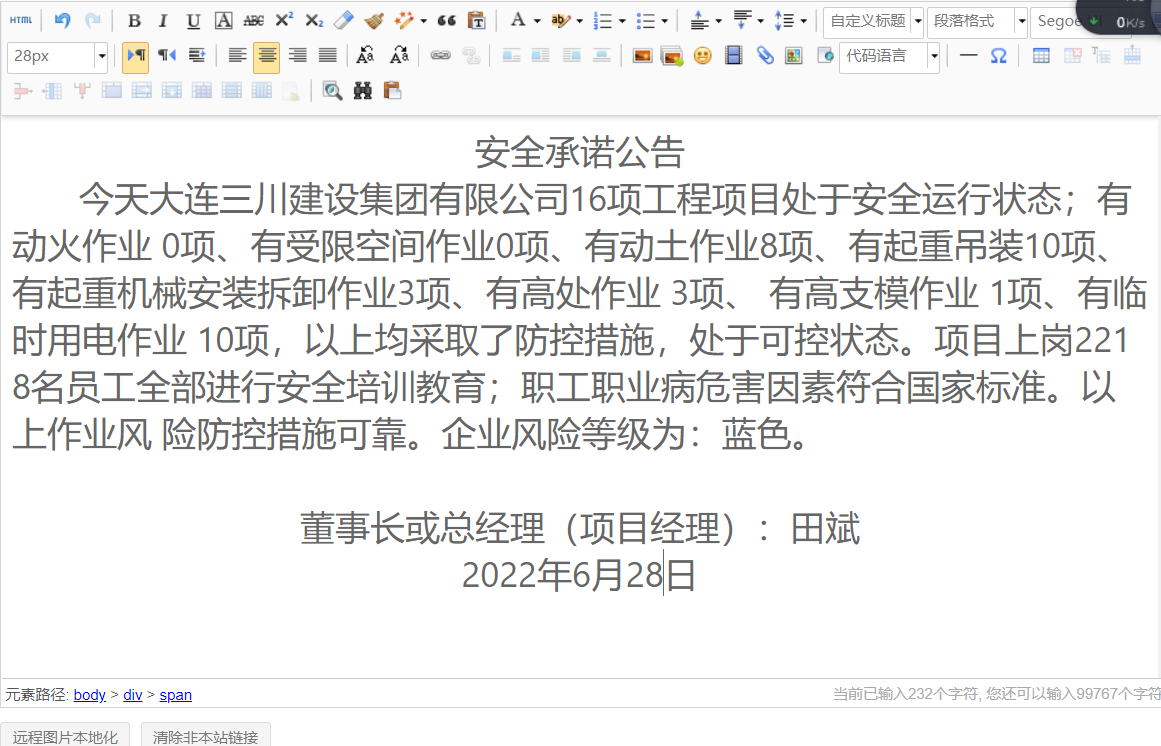This screenshot has height=746, width=1161.
Task: Select body in the element path
Action: (90, 695)
